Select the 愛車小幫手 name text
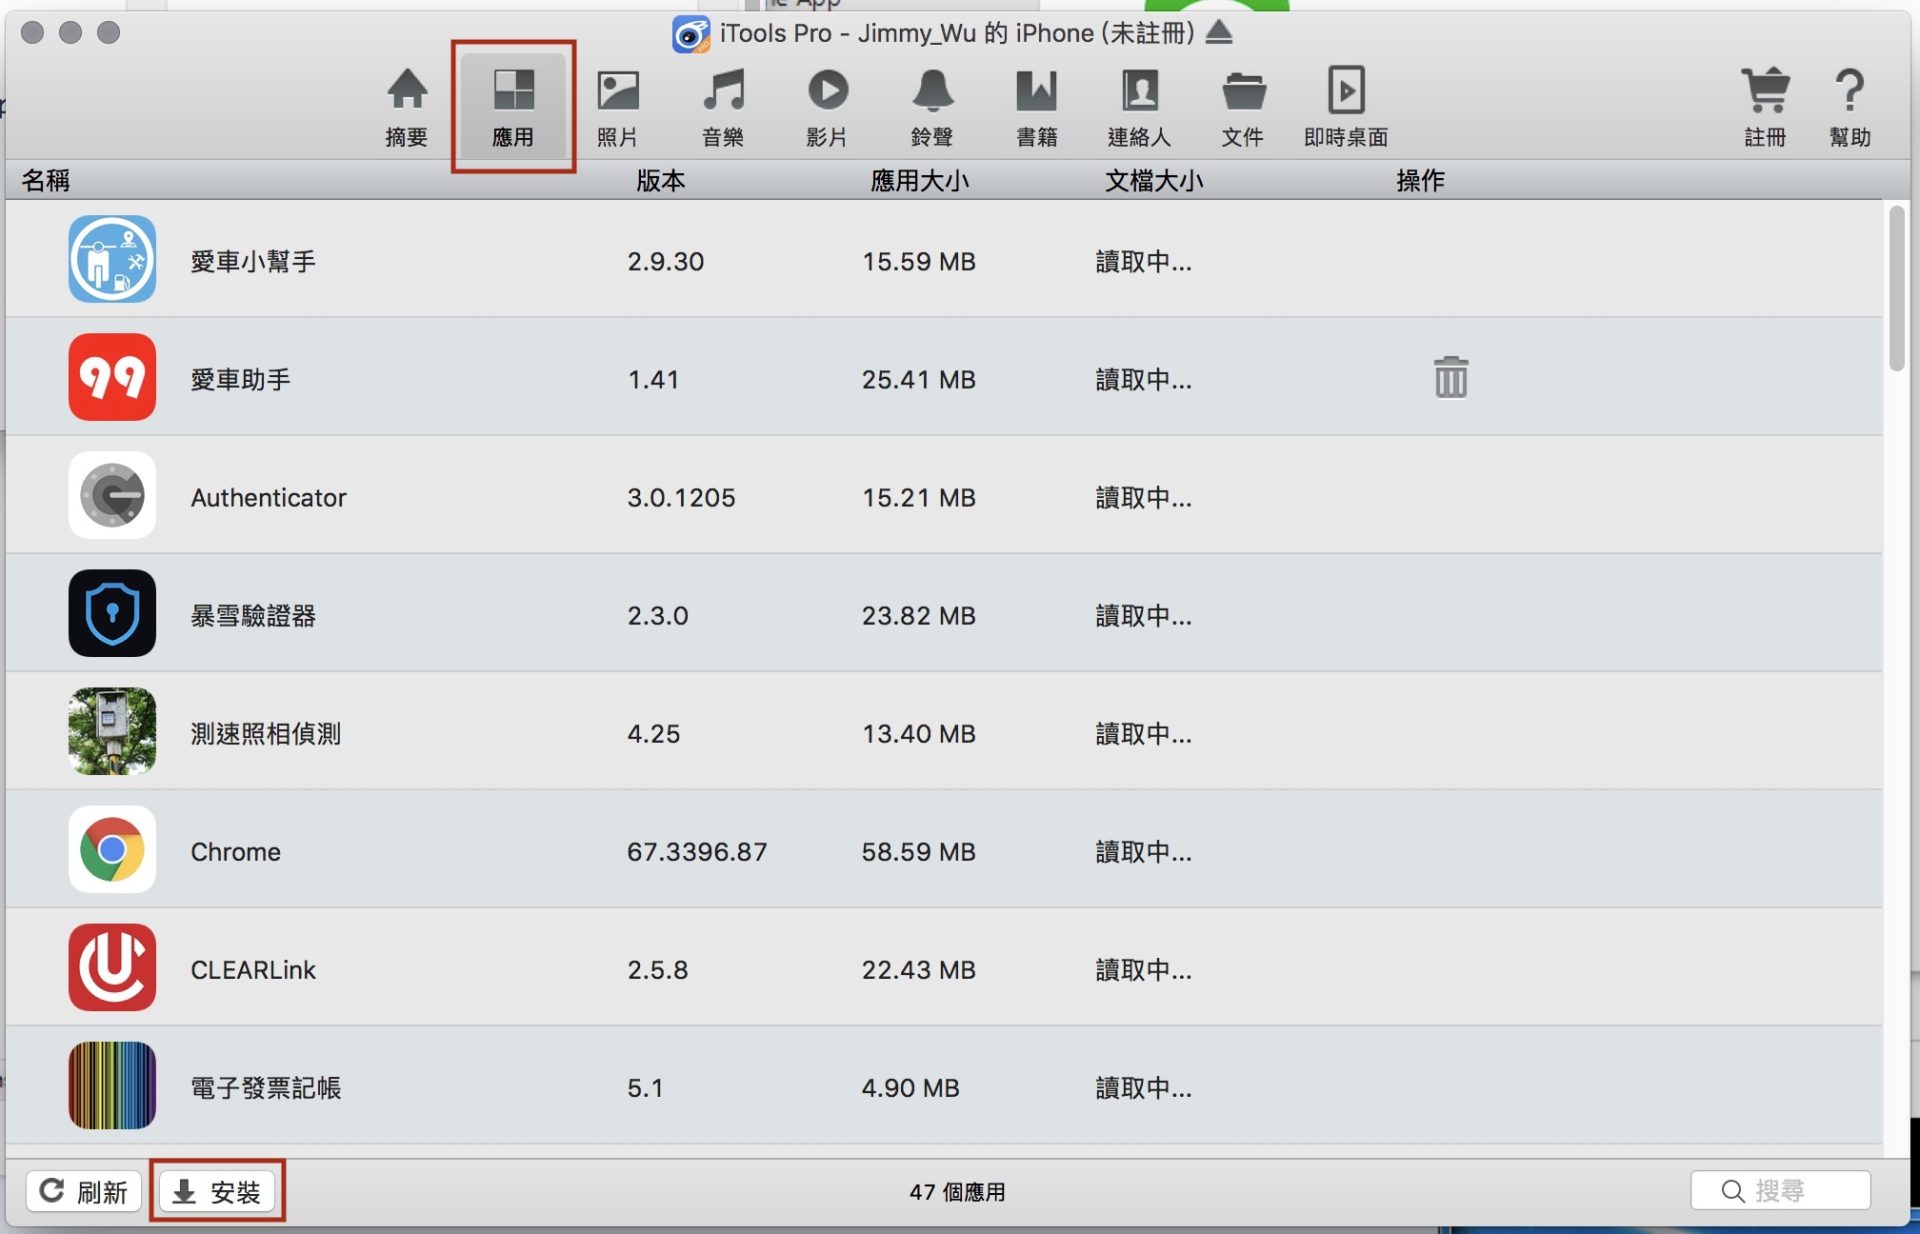 point(253,261)
